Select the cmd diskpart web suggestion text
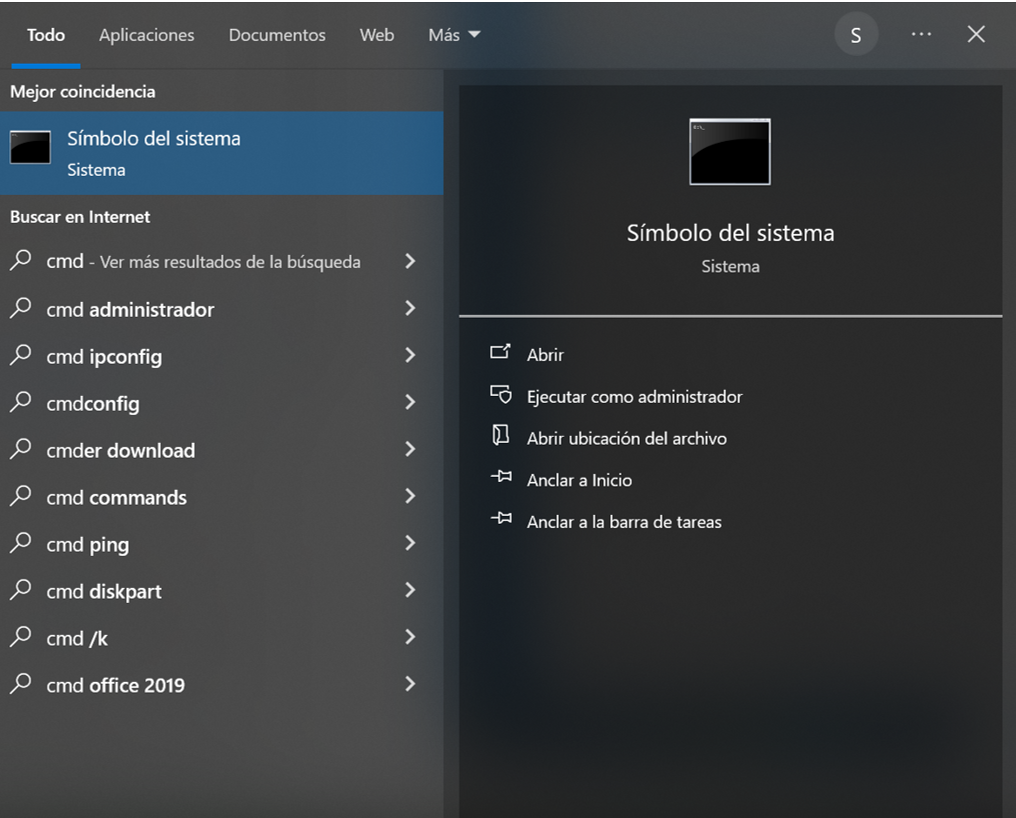This screenshot has height=818, width=1016. pyautogui.click(x=104, y=592)
